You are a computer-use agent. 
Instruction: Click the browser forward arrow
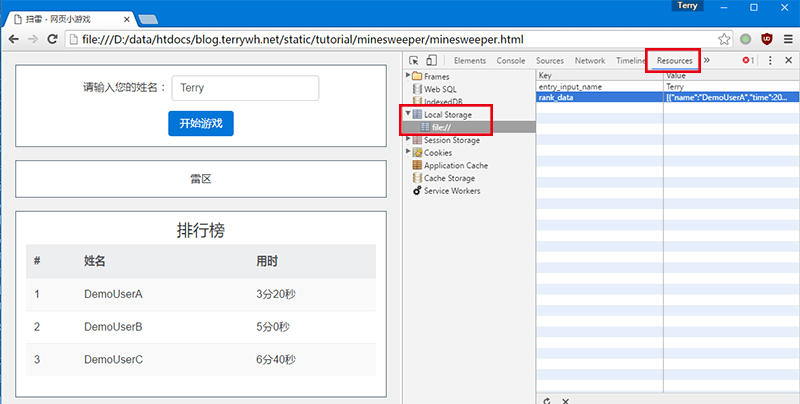pyautogui.click(x=33, y=39)
